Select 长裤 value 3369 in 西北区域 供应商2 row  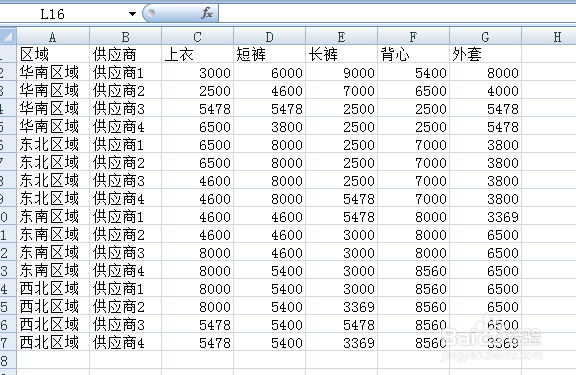[341, 306]
